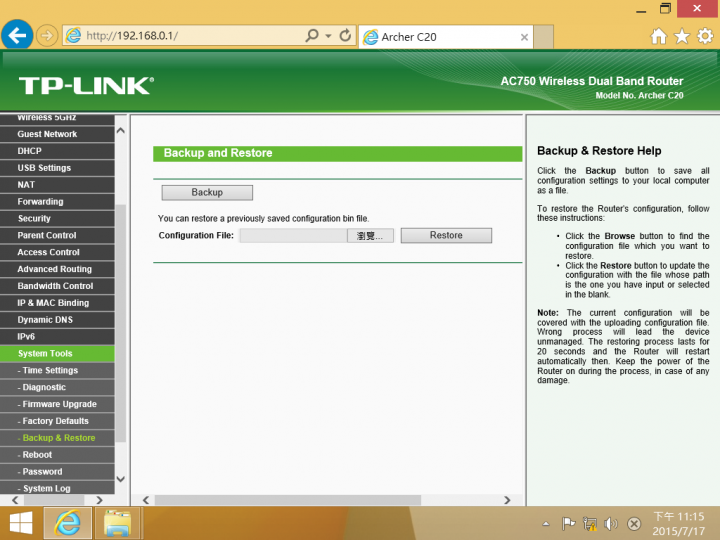Go to Firmware Upgrade submenu
This screenshot has width=720, height=540.
coord(57,404)
